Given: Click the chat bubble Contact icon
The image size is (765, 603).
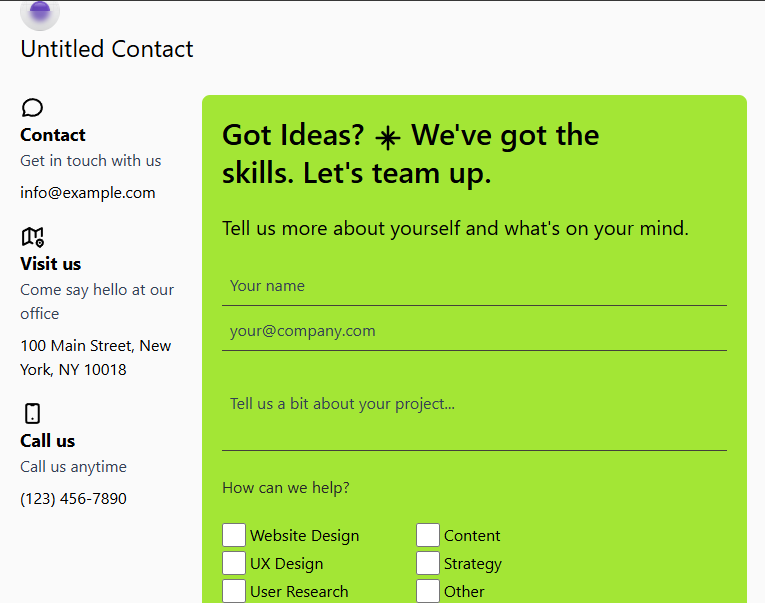Looking at the screenshot, I should [32, 108].
